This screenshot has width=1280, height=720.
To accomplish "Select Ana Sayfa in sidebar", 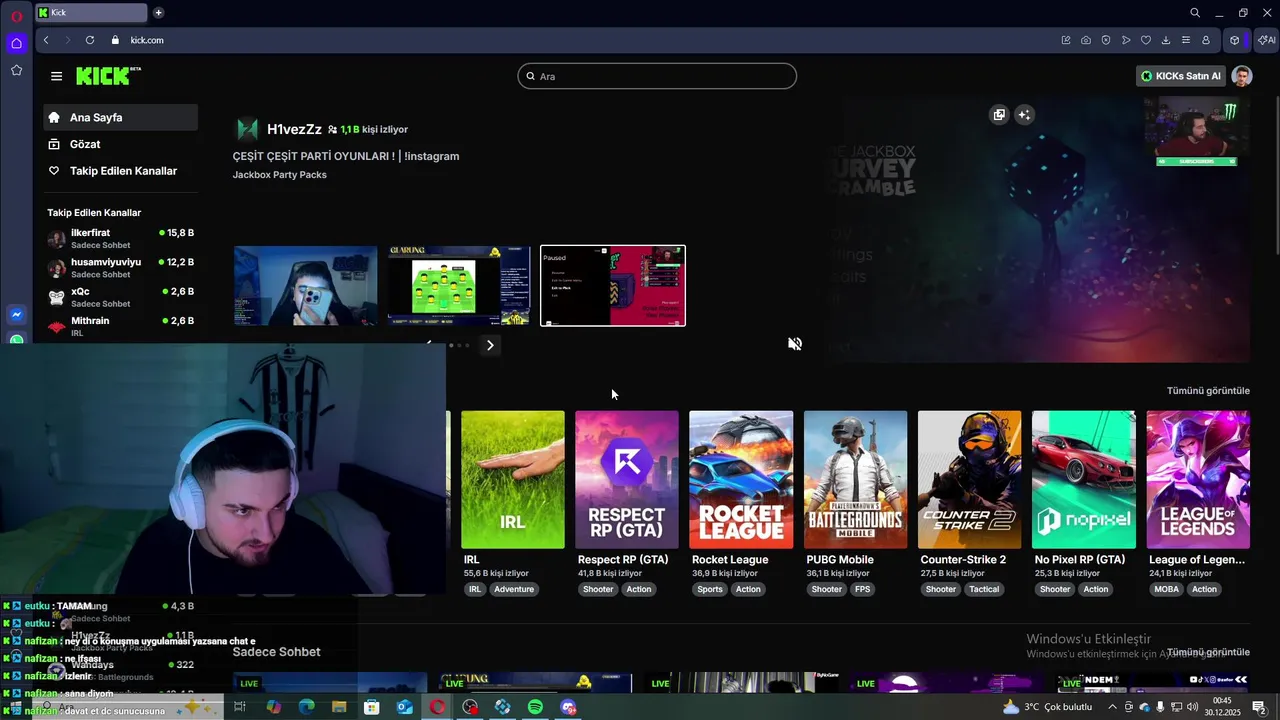I will tap(120, 117).
